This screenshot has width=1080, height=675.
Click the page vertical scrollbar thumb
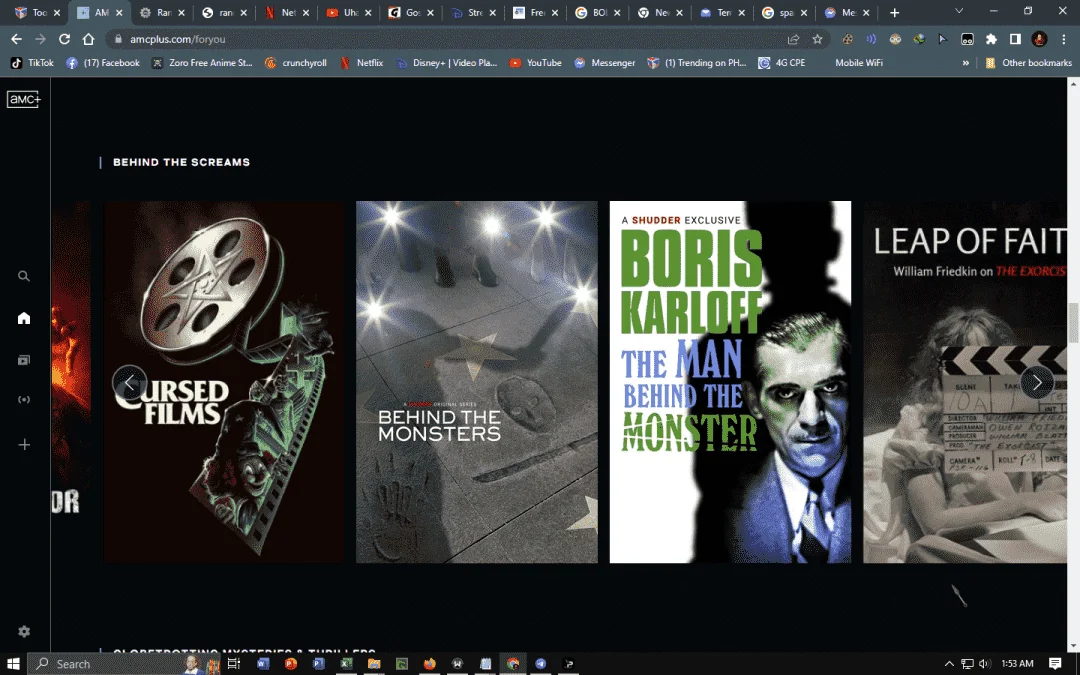(1073, 322)
